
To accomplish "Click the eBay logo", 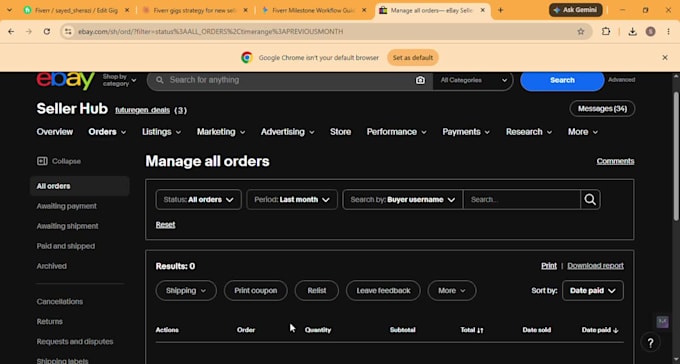I will click(x=65, y=80).
